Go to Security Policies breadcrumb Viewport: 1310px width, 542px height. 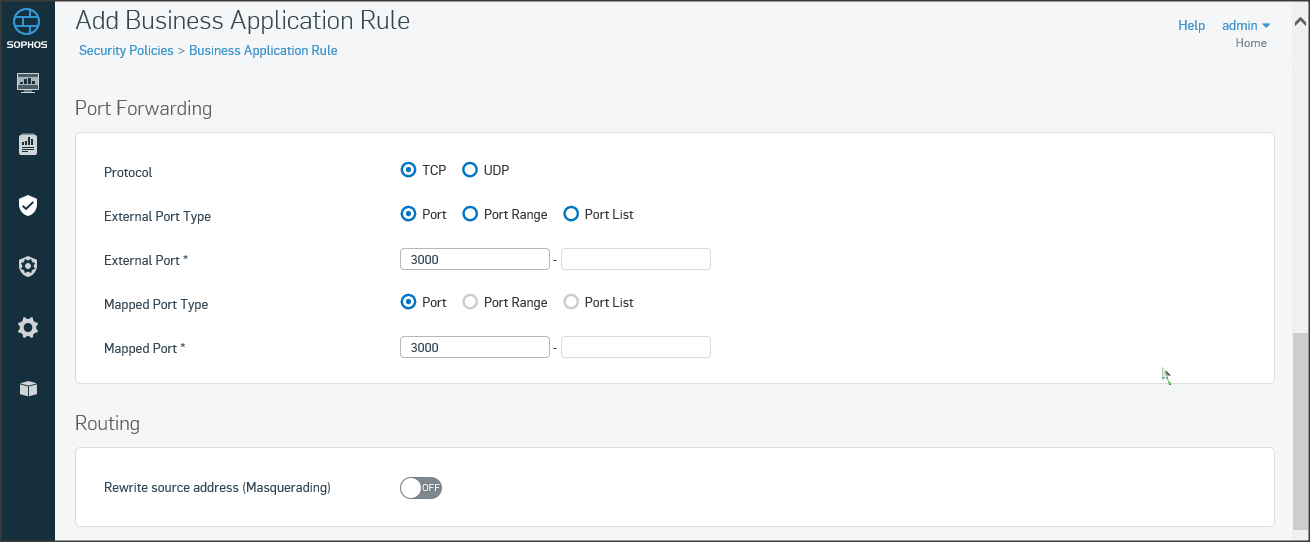126,51
